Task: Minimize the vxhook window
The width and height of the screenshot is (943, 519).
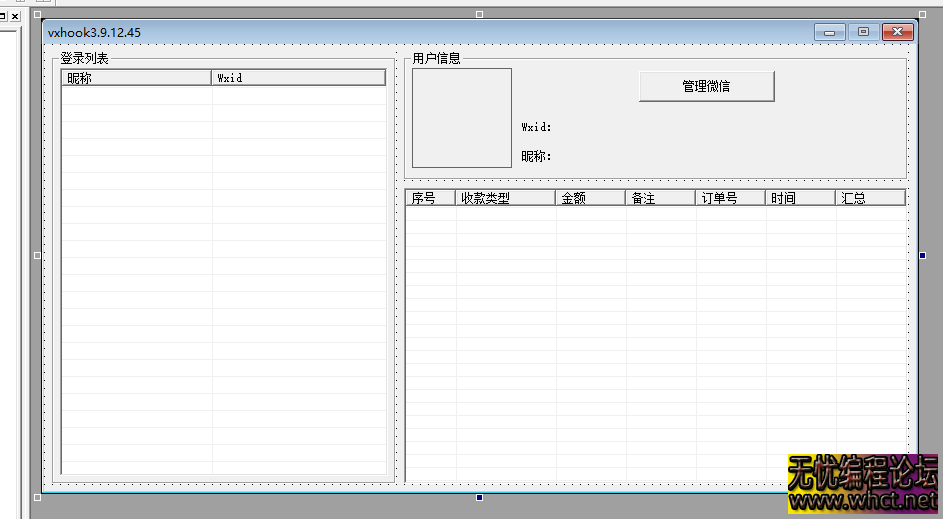Action: coord(830,33)
